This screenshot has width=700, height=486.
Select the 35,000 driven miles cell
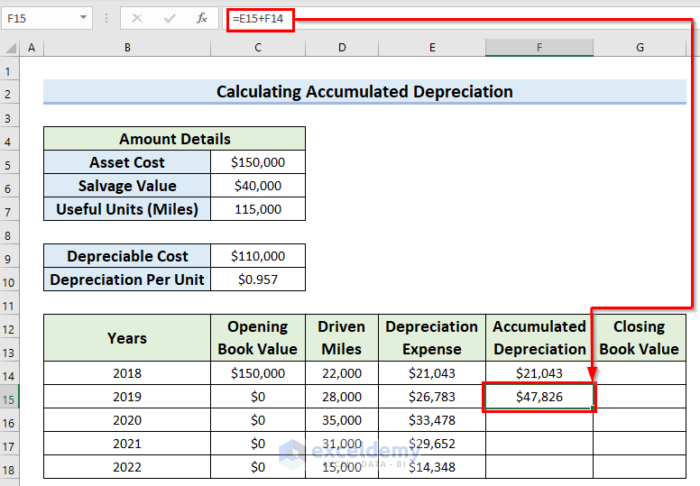point(342,420)
